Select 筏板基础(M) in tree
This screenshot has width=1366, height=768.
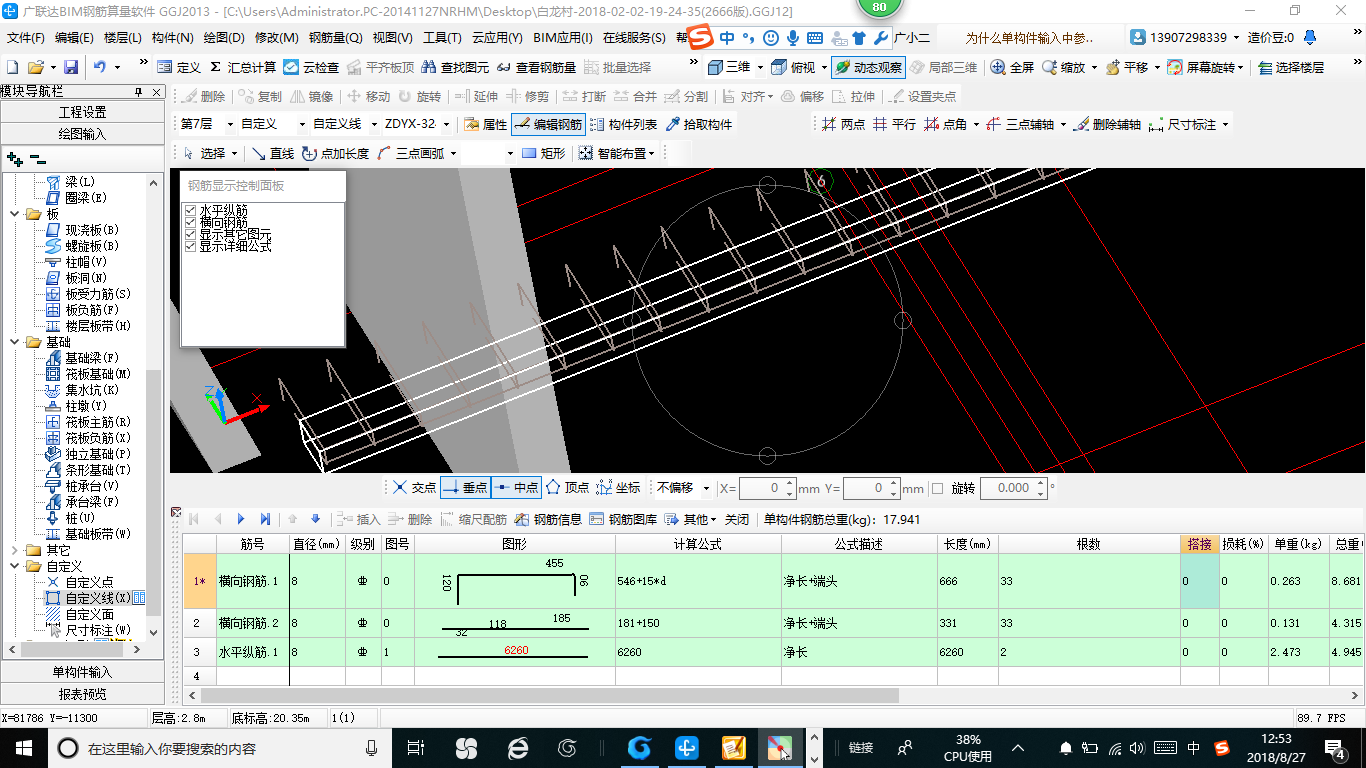click(x=88, y=374)
